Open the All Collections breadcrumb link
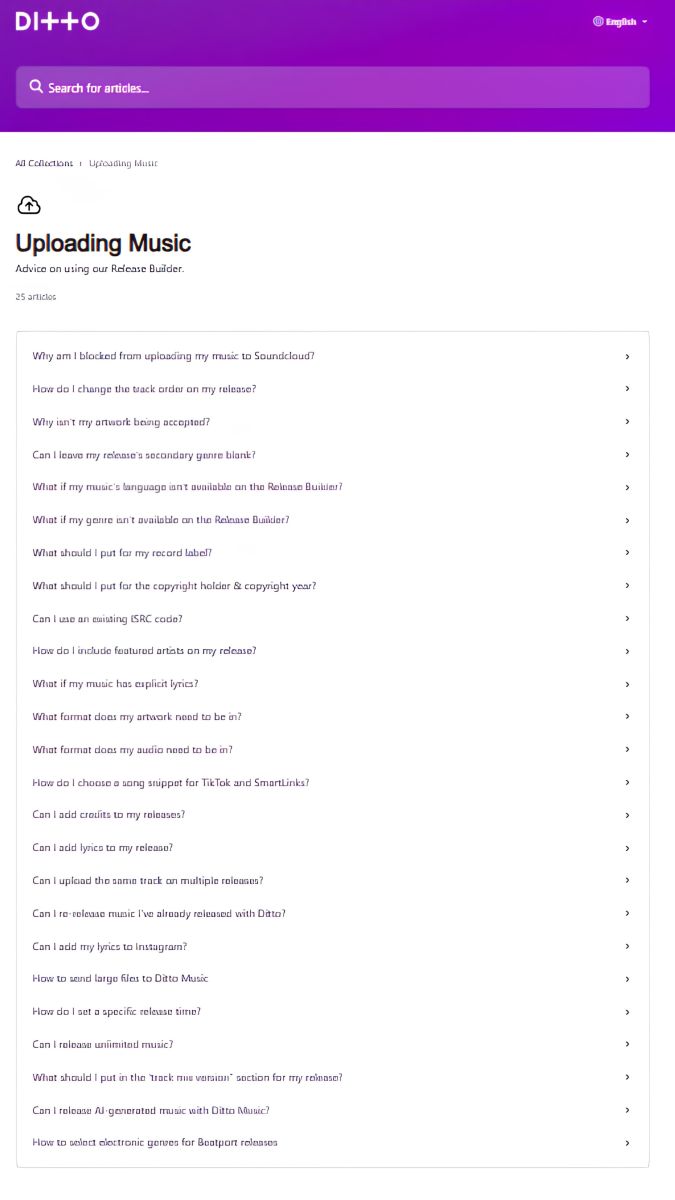Screen dimensions: 675x1200 coord(42,163)
